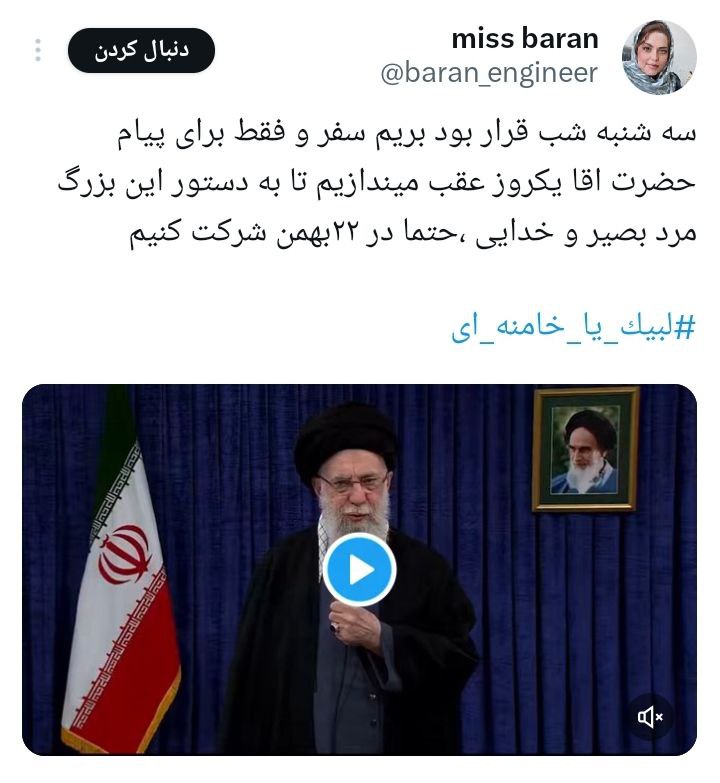Click the display name miss baran
720x783 pixels.
pos(525,38)
